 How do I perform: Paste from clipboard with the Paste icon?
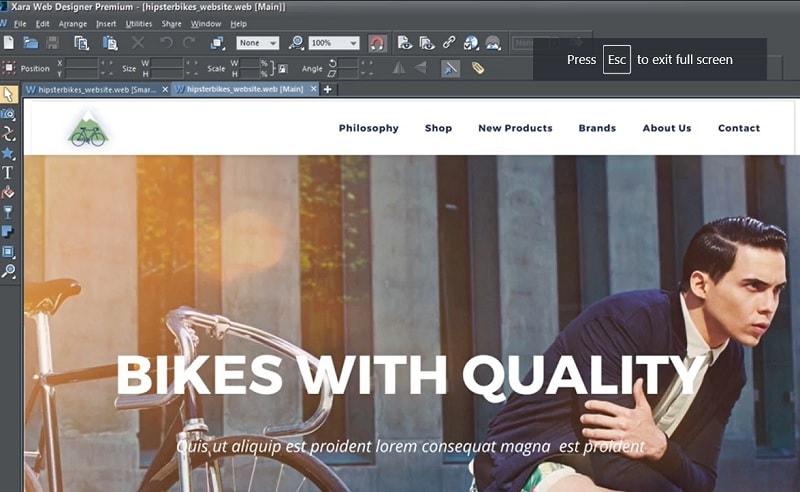(110, 43)
